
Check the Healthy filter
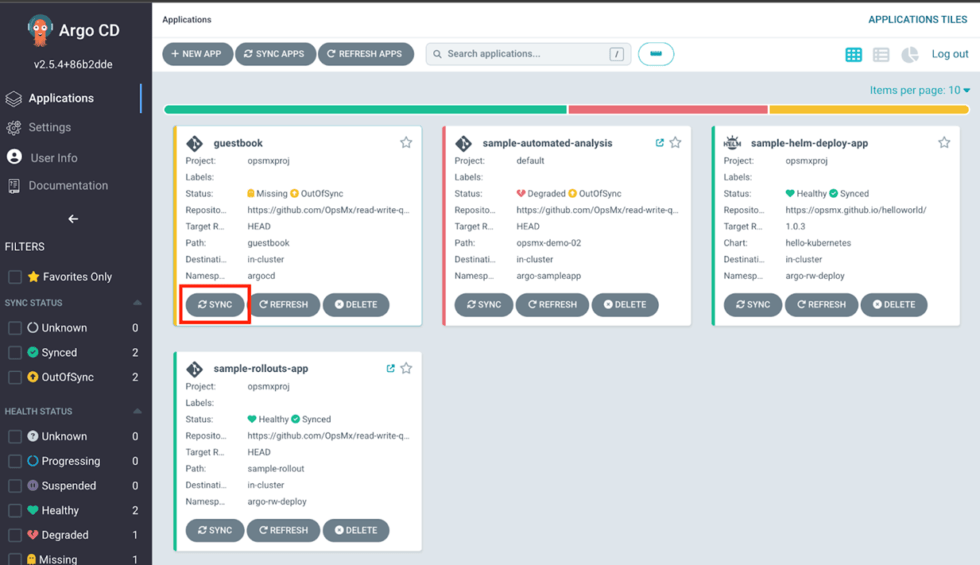click(x=15, y=510)
